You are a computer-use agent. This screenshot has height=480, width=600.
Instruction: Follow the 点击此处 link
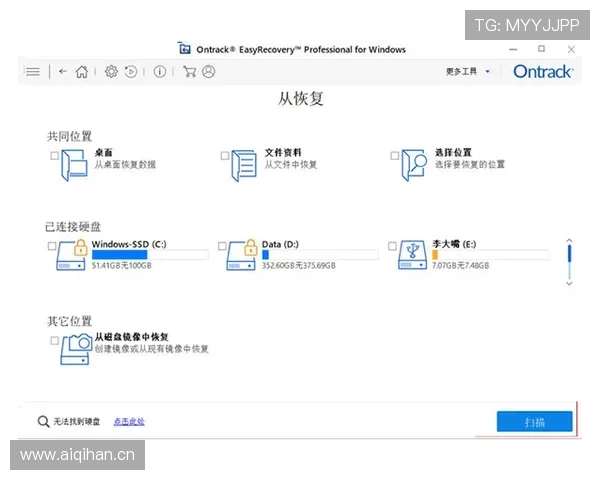129,421
